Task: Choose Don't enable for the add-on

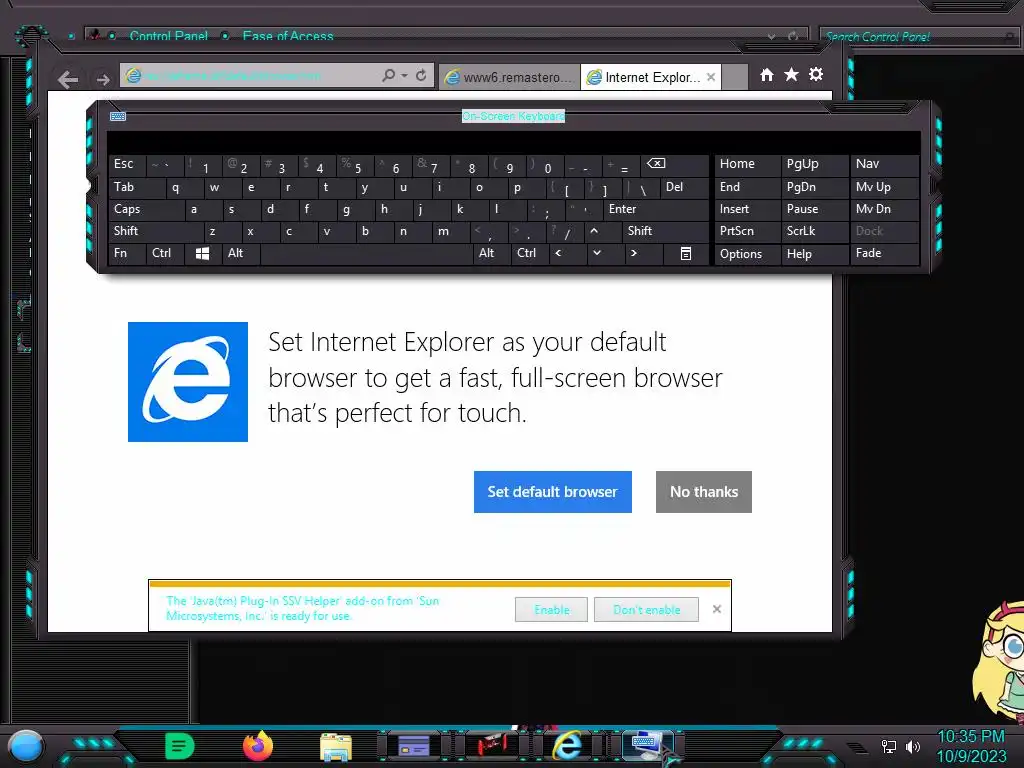Action: coord(647,609)
